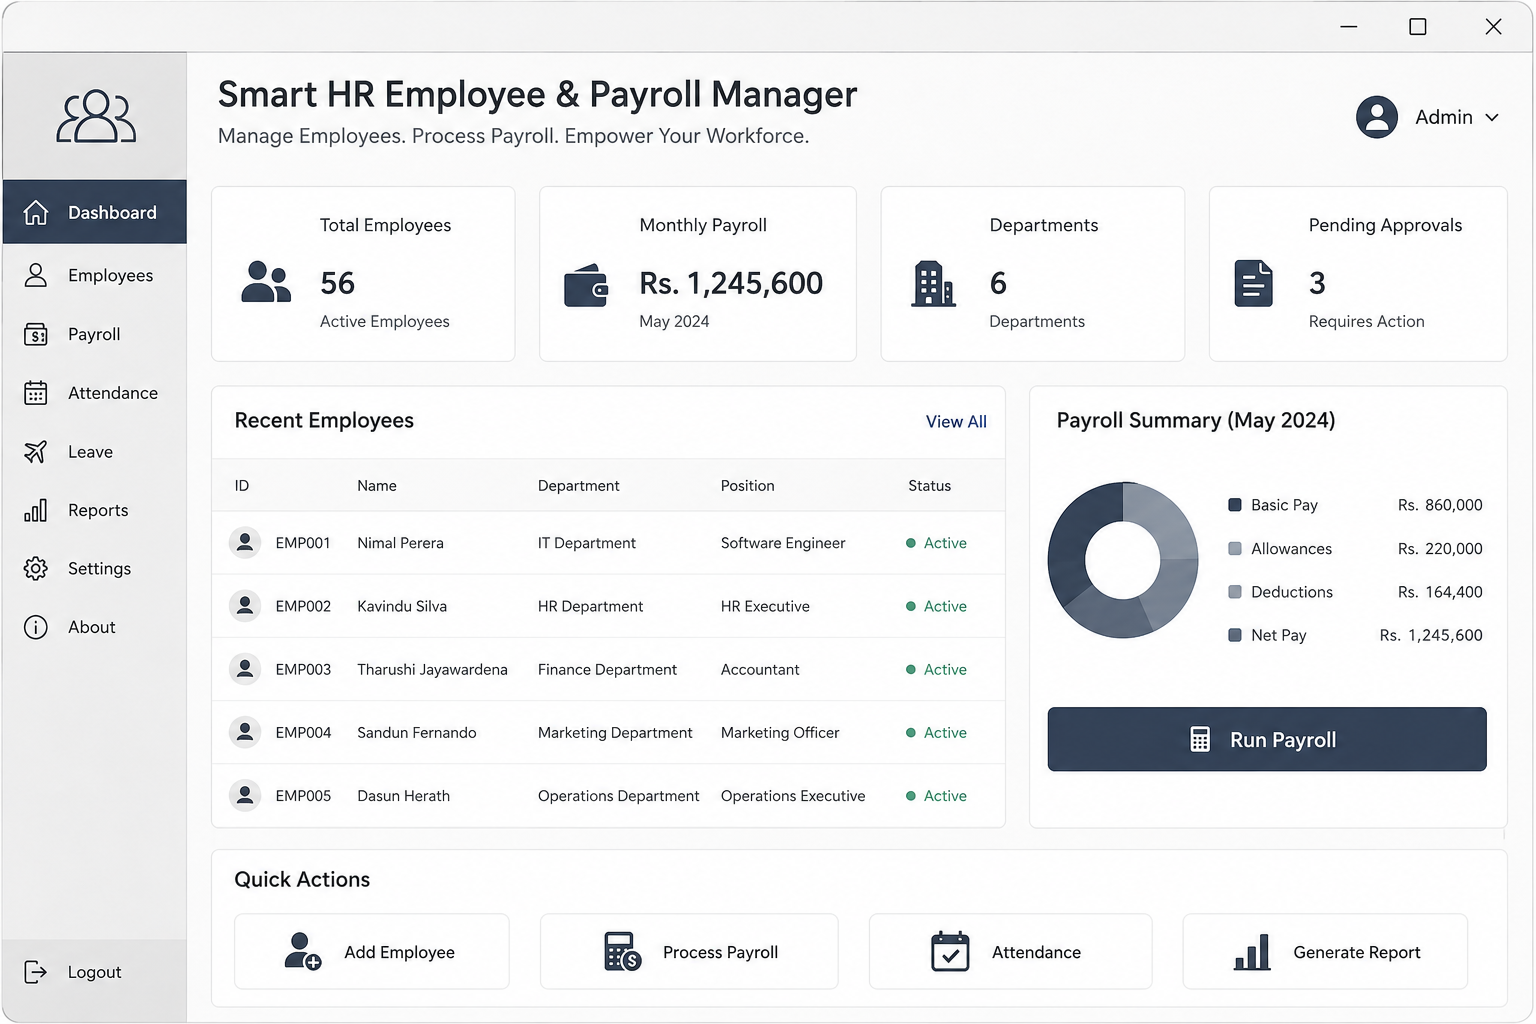Viewport: 1536px width, 1024px height.
Task: Click the people logo icon in sidebar
Action: pos(96,117)
